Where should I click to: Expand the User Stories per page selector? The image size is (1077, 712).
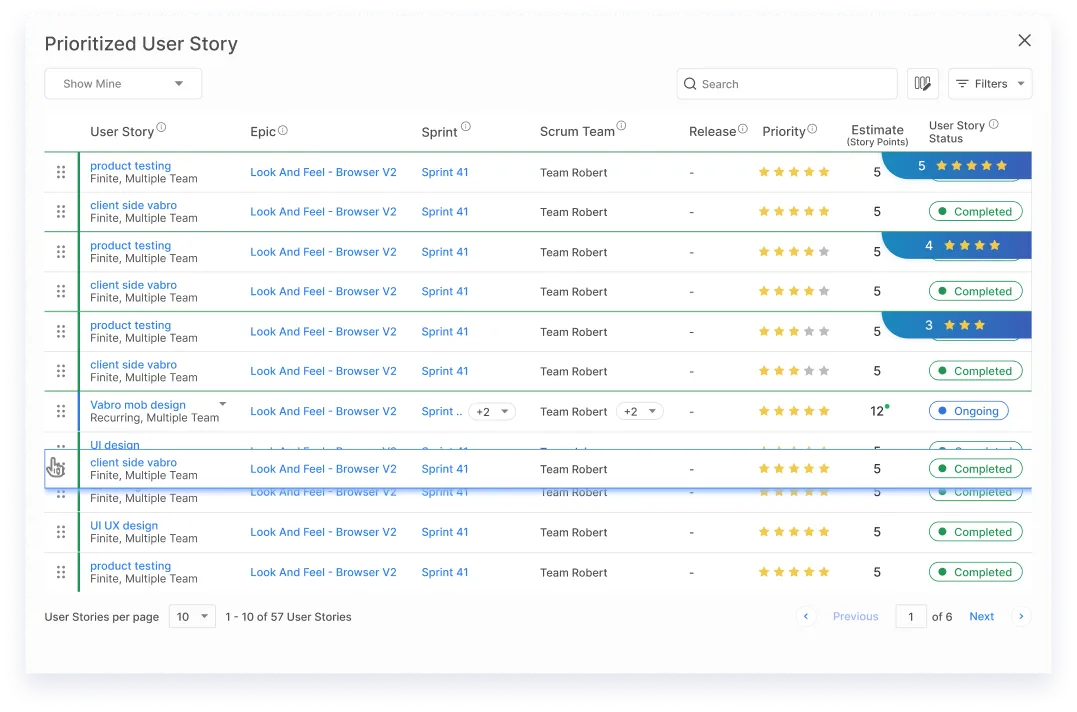point(192,617)
